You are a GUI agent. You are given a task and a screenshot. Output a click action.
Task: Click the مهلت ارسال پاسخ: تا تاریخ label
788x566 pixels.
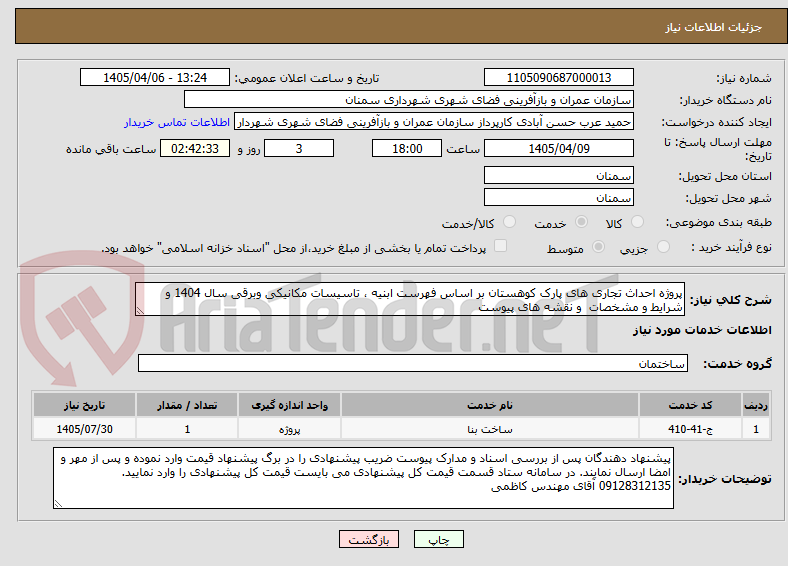coord(718,149)
